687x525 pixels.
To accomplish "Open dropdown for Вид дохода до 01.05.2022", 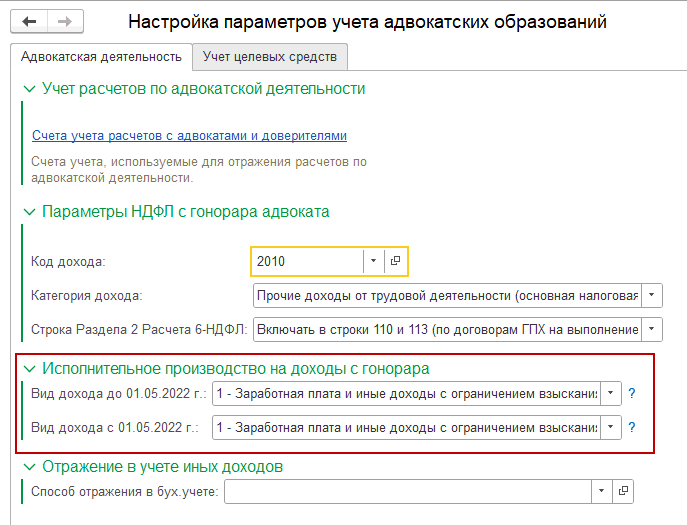I will click(x=611, y=394).
